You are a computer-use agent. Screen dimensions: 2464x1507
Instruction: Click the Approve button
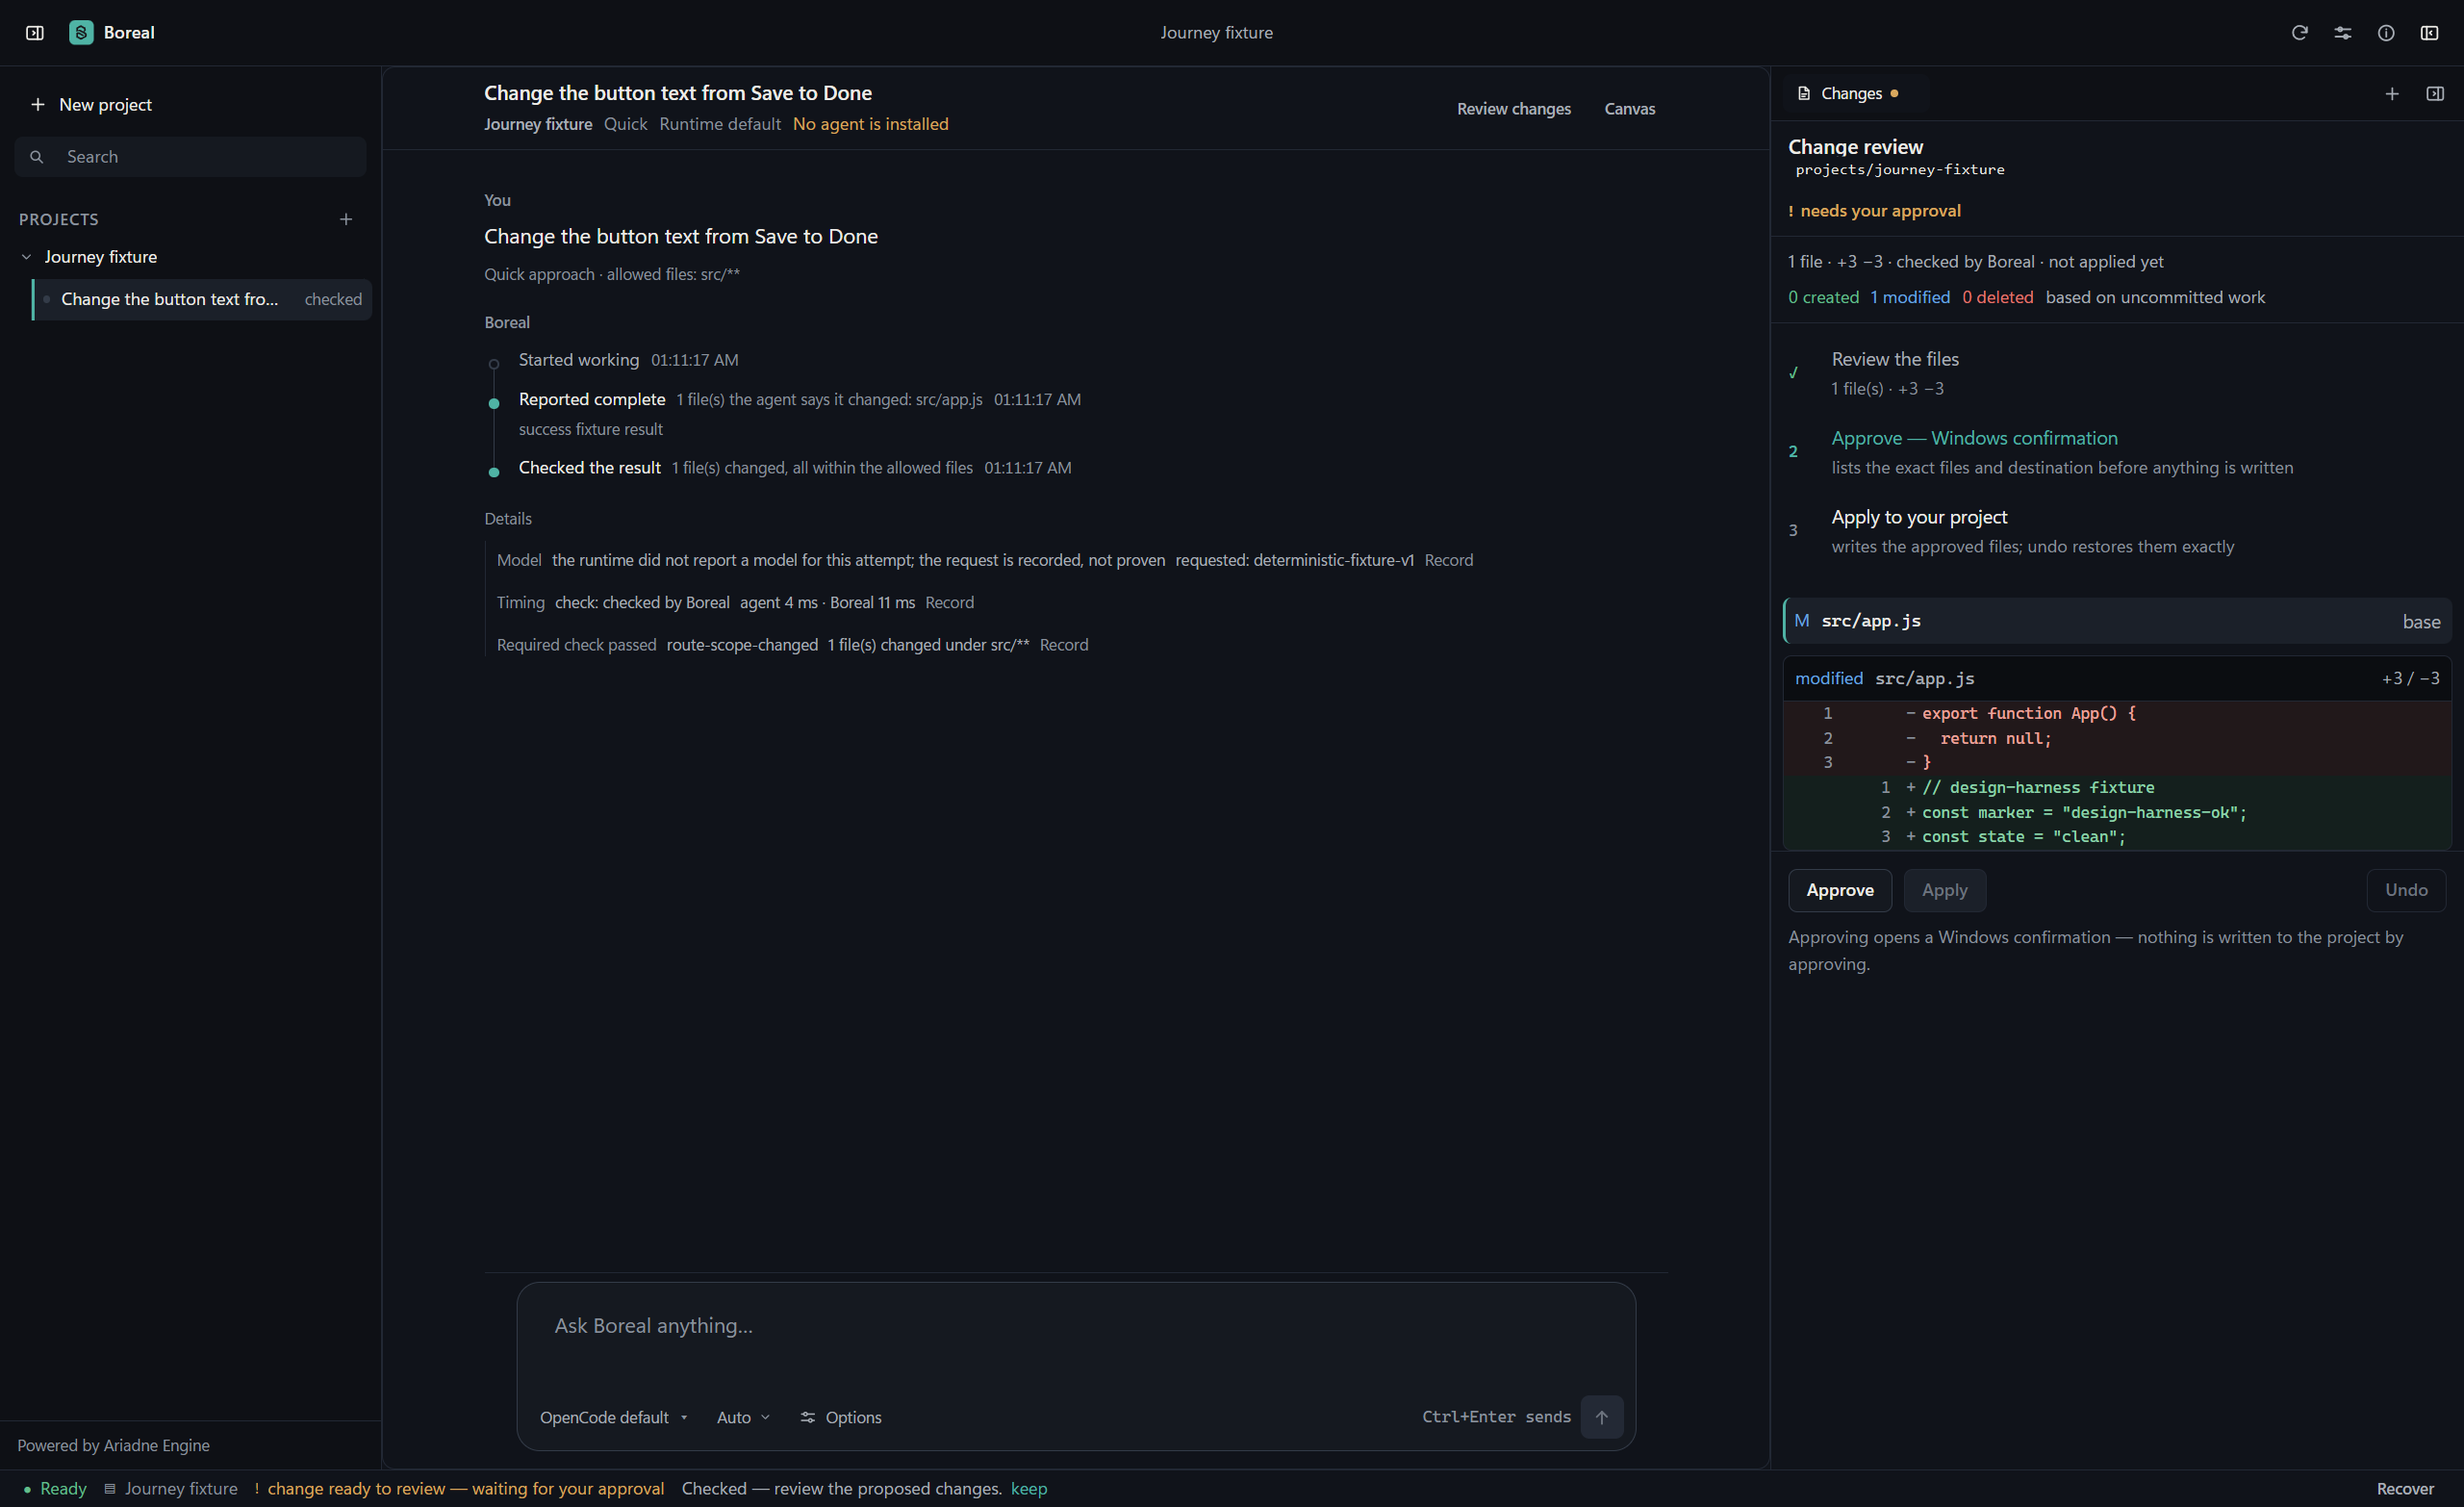[x=1839, y=890]
